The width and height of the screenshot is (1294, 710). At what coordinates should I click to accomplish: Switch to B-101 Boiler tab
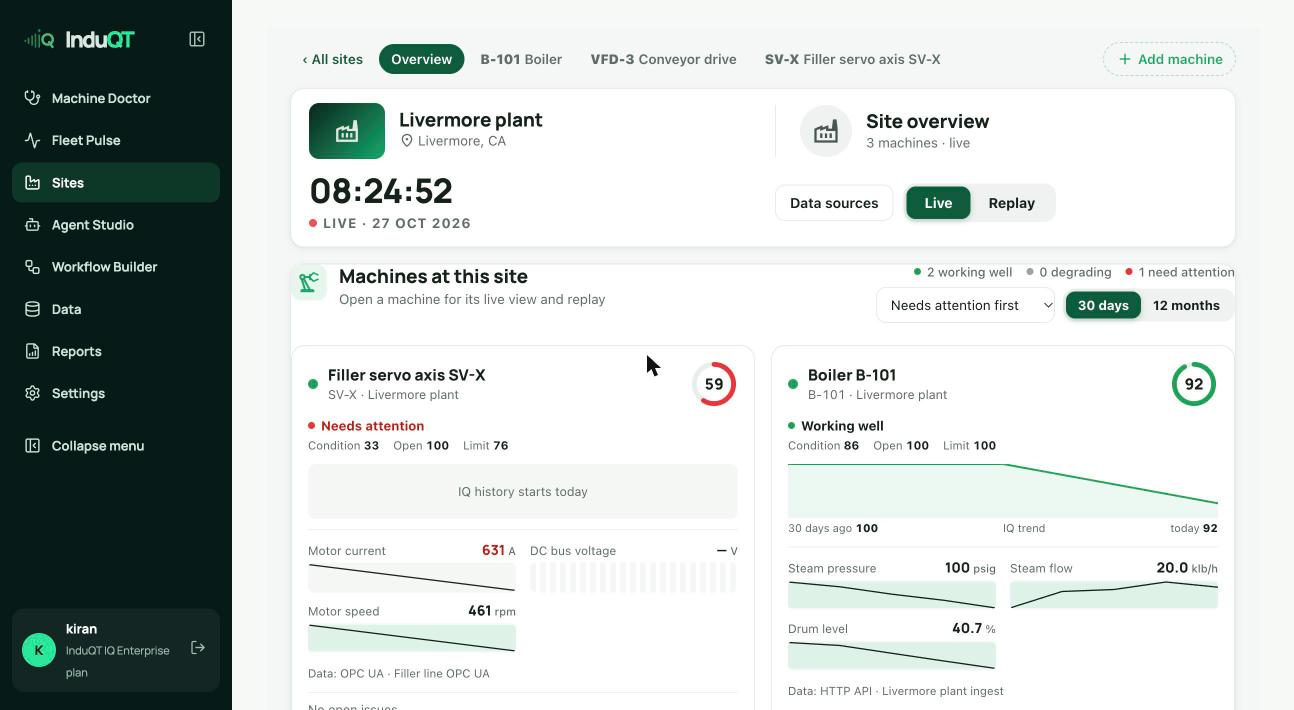[x=521, y=59]
